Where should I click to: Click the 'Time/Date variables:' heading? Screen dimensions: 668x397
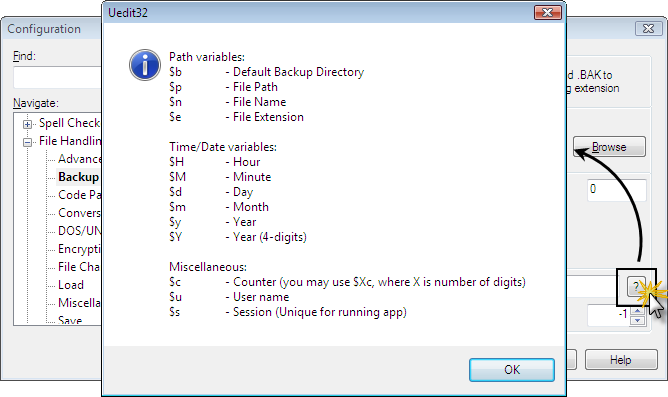click(x=223, y=147)
